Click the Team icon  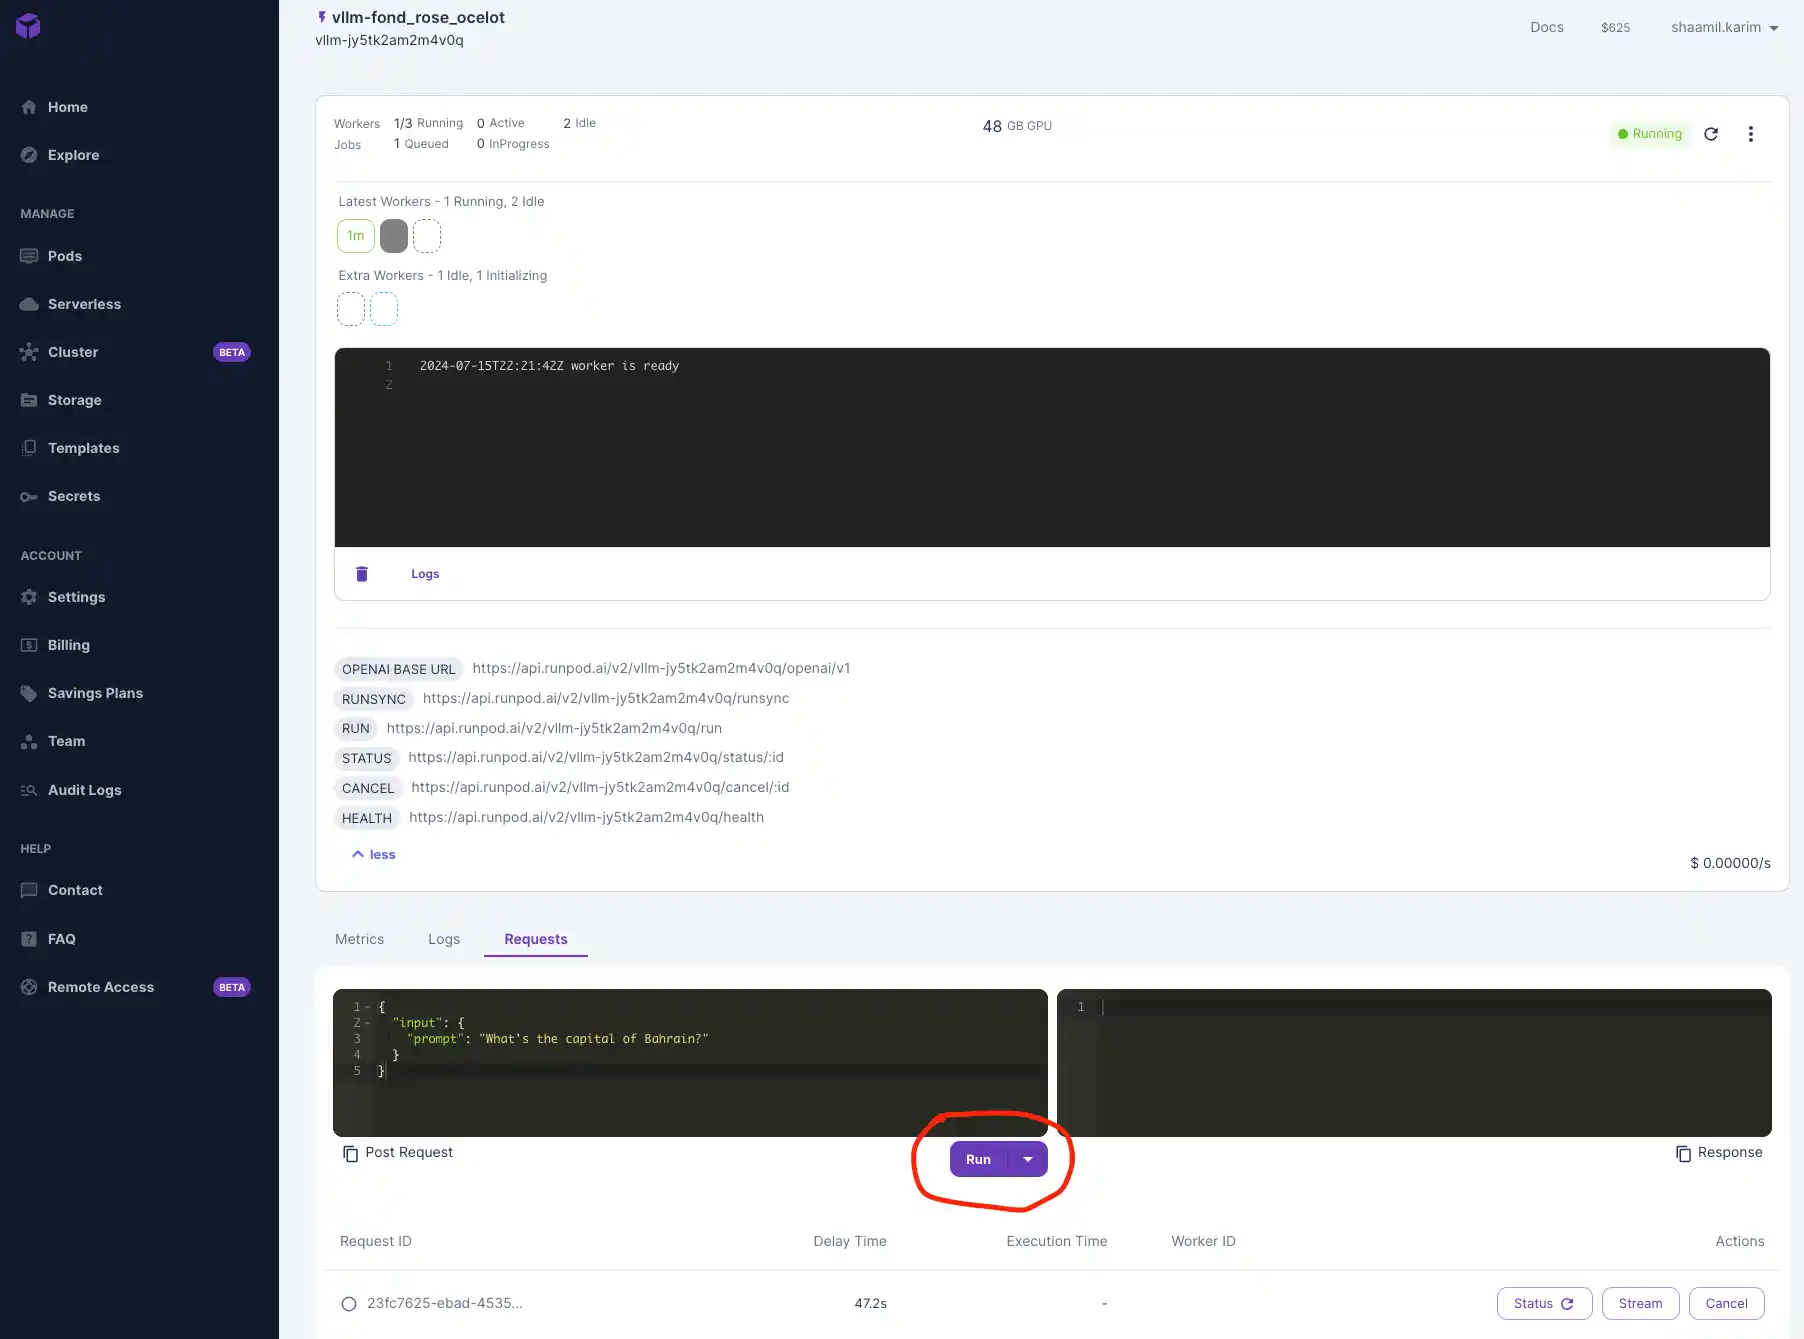tap(29, 741)
